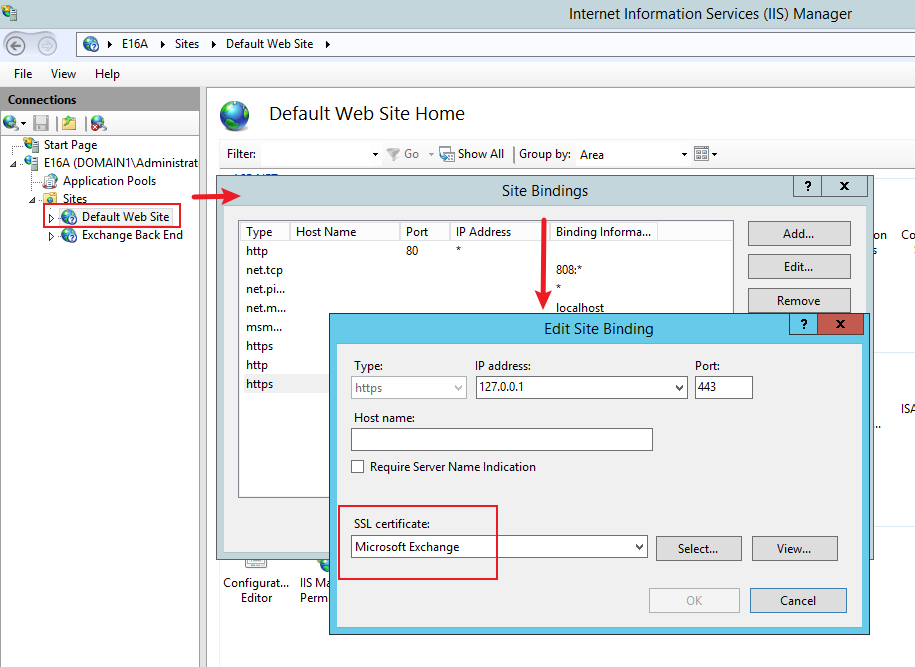Click the Go filter funnel icon
915x667 pixels.
pyautogui.click(x=393, y=154)
